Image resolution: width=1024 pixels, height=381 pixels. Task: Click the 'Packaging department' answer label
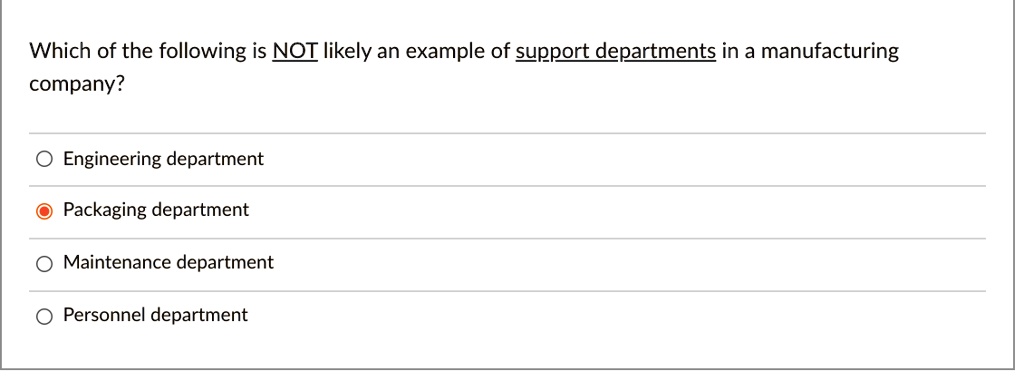156,210
